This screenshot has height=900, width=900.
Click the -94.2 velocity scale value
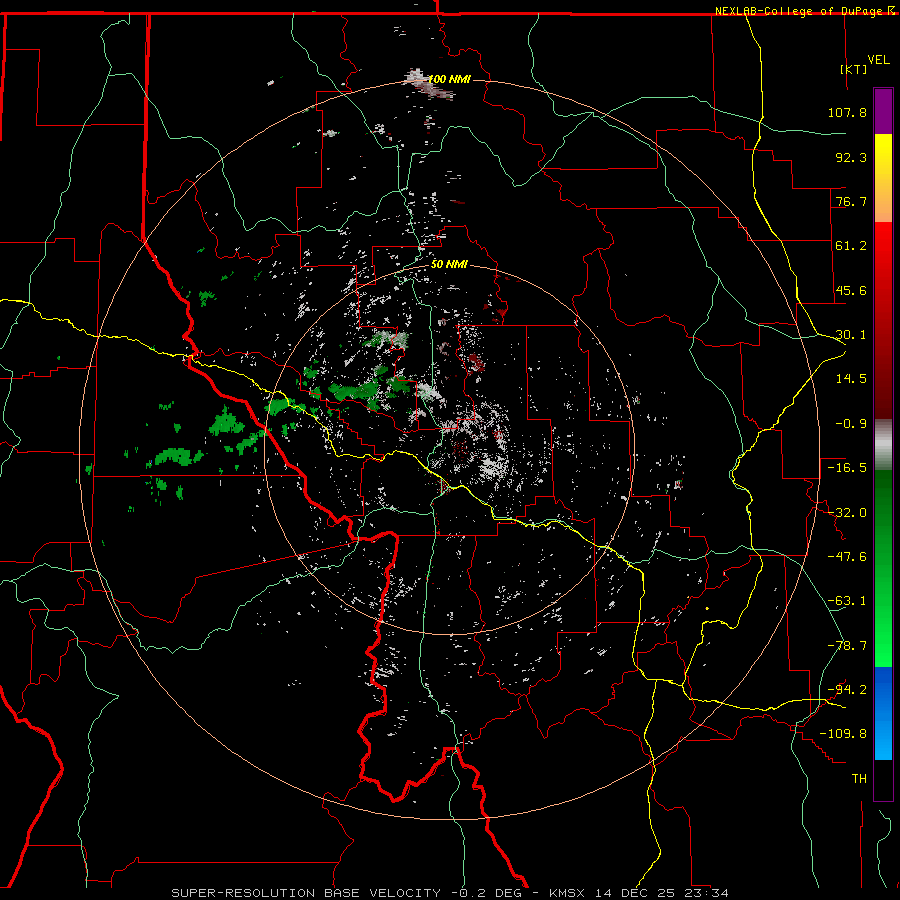[847, 690]
